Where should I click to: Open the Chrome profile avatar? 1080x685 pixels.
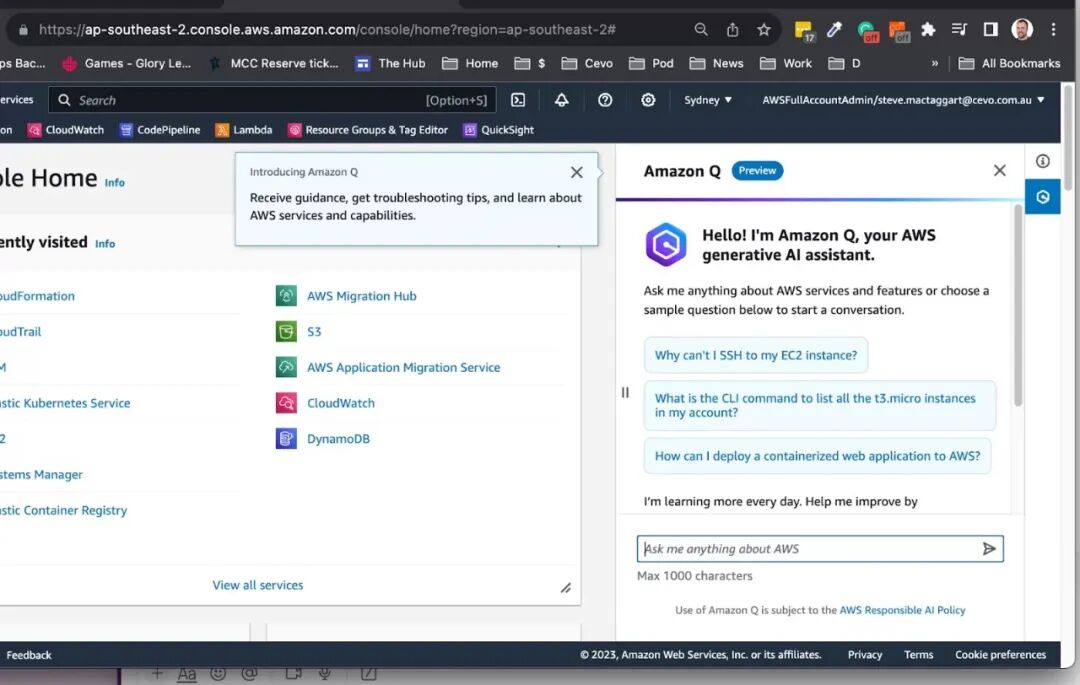(1022, 30)
